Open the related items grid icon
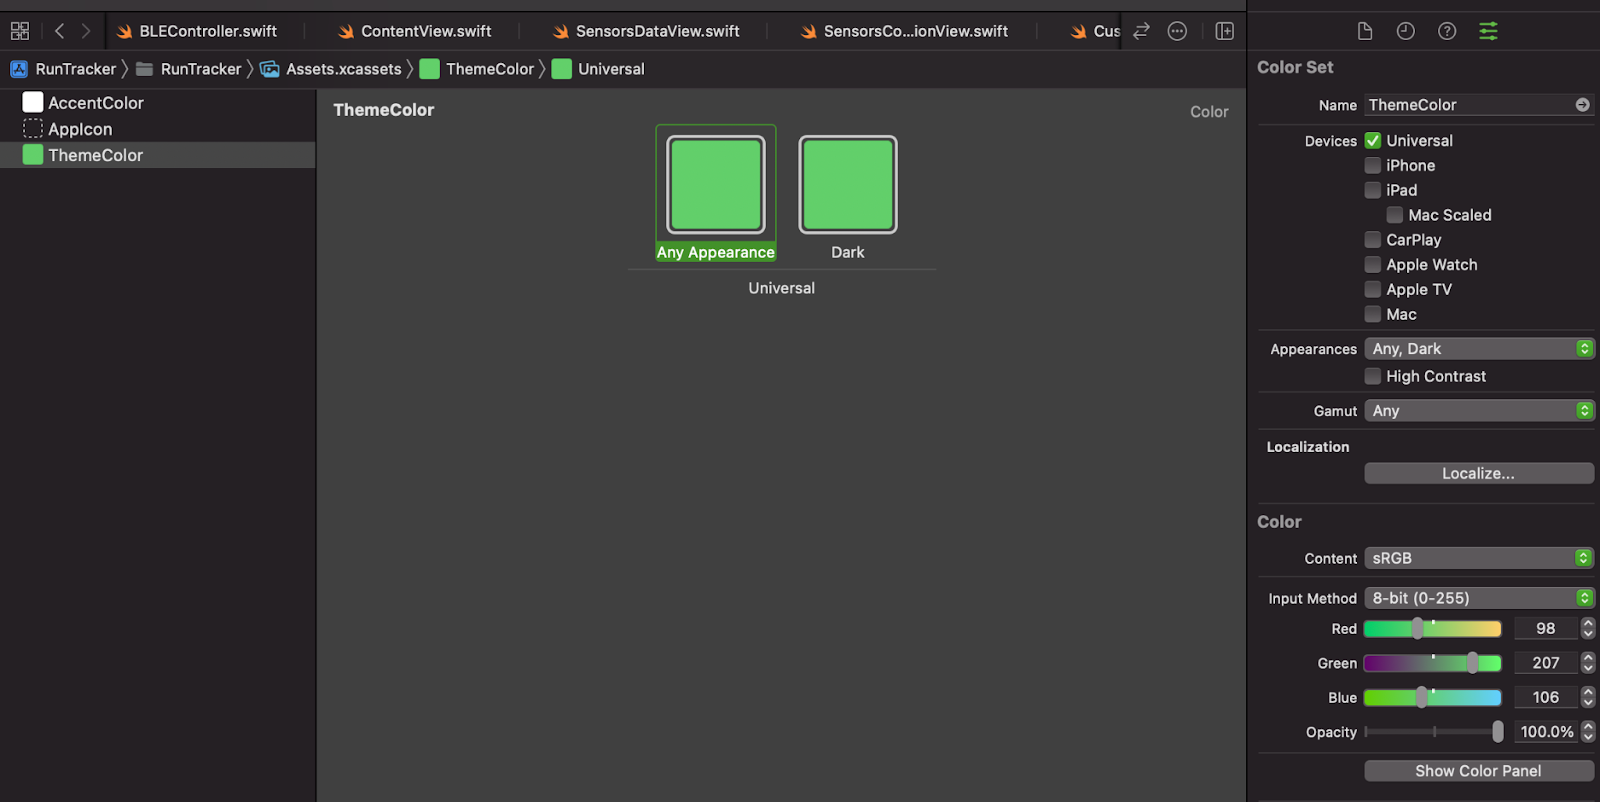This screenshot has width=1600, height=802. click(20, 31)
